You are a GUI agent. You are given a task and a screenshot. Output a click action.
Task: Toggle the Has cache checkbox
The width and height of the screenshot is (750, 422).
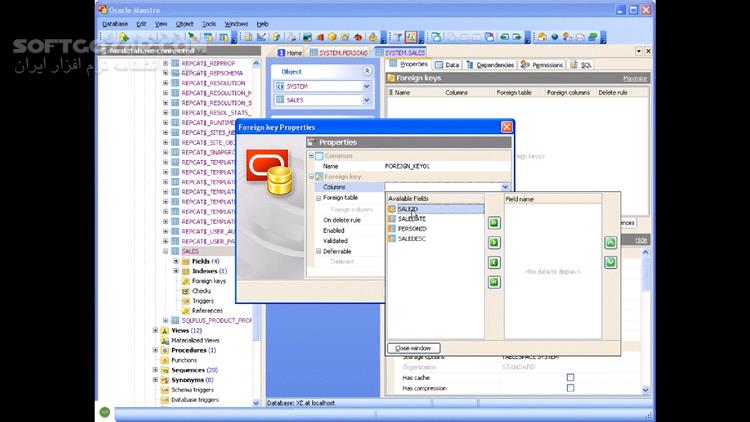click(x=570, y=378)
